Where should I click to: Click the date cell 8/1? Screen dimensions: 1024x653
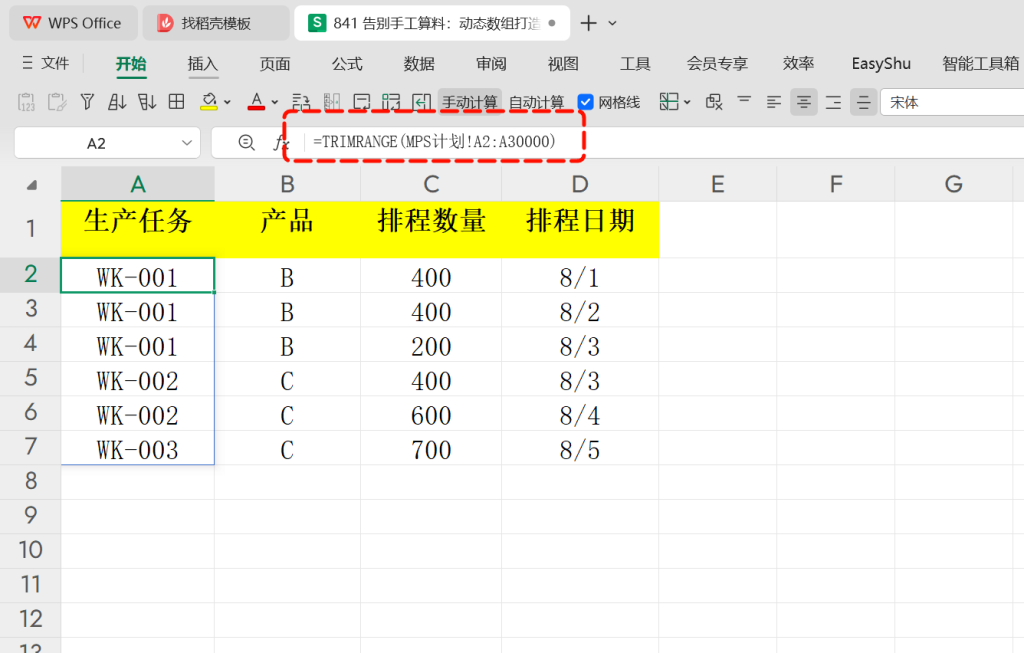(580, 276)
